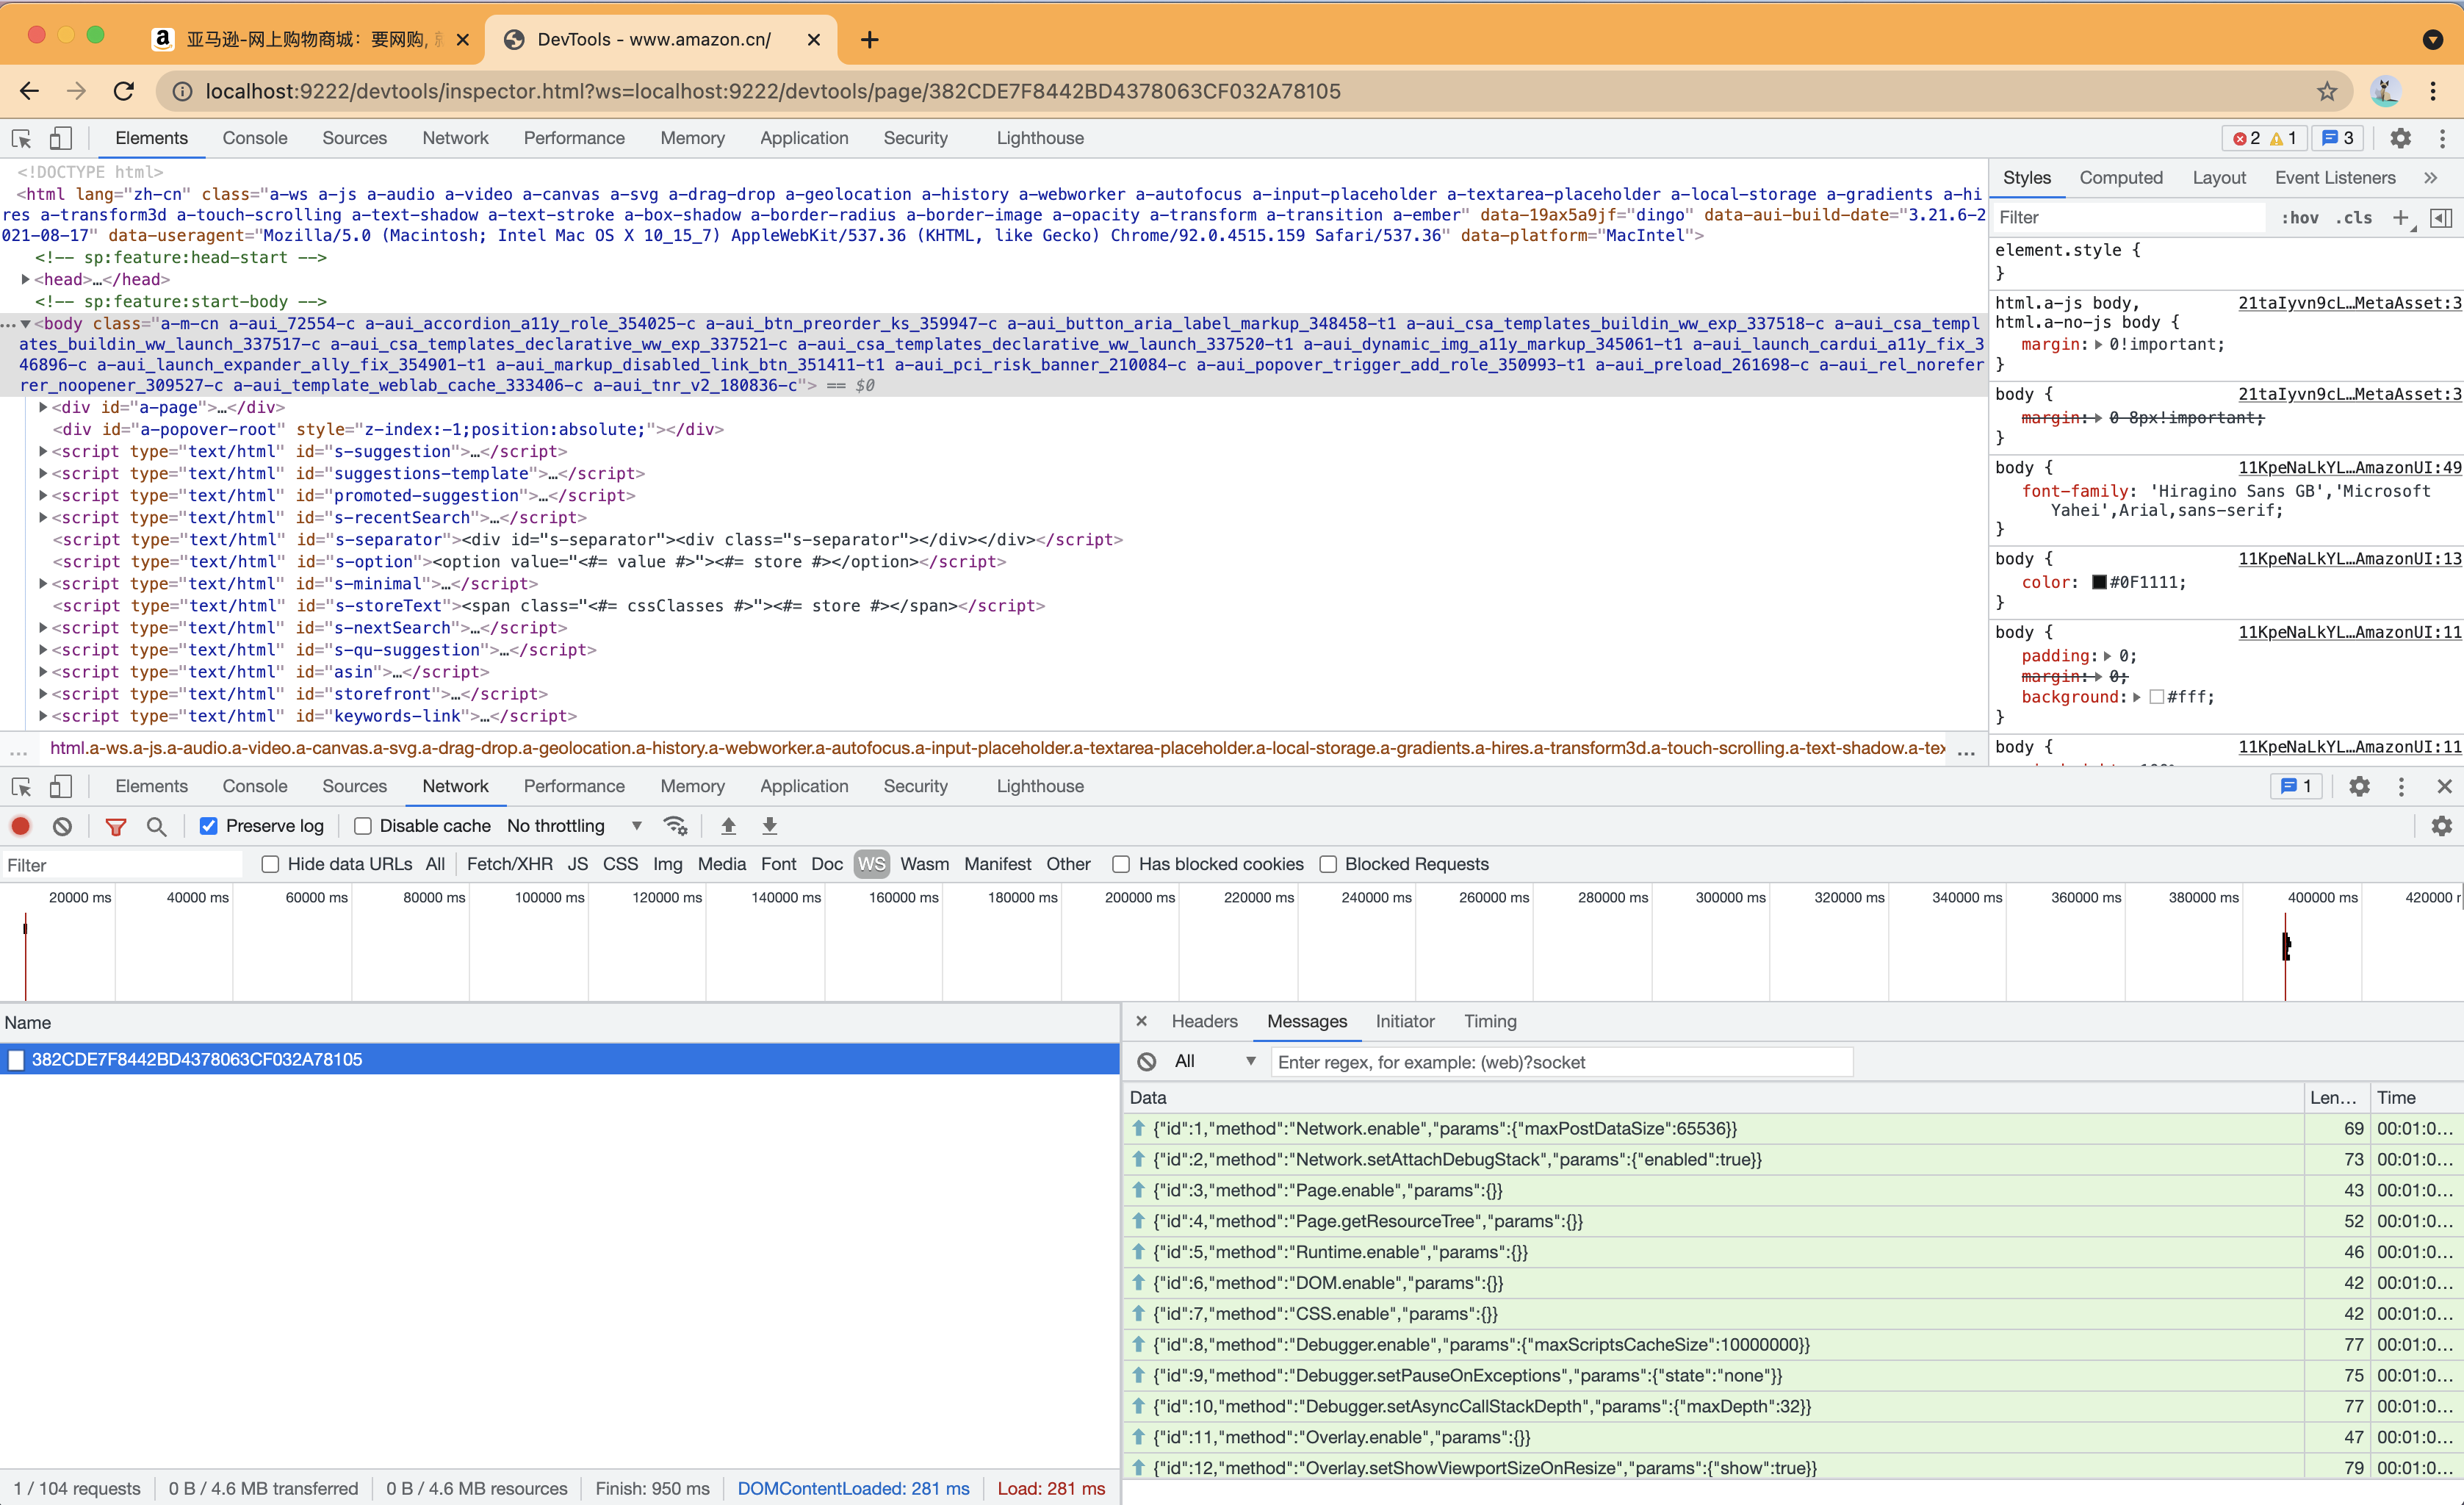Check Has blocked cookies

tap(1121, 864)
